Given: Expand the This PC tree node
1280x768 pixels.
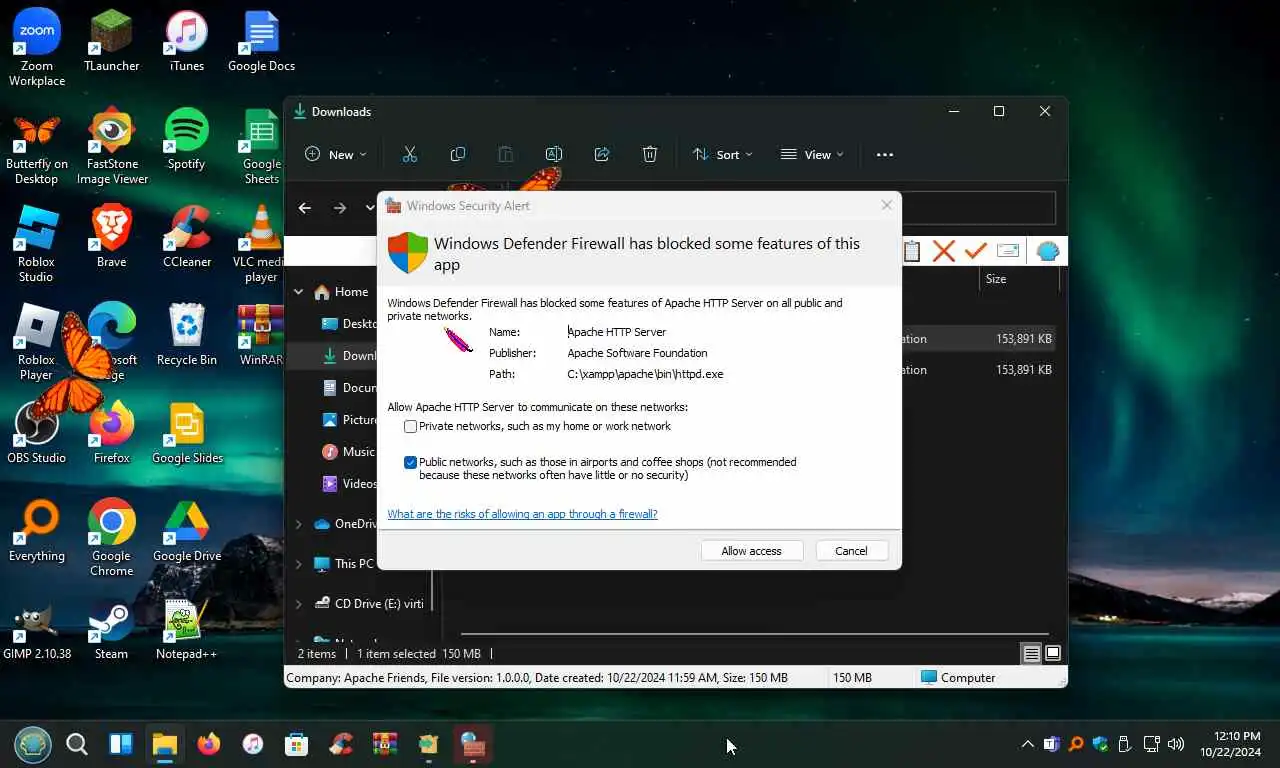Looking at the screenshot, I should point(298,564).
